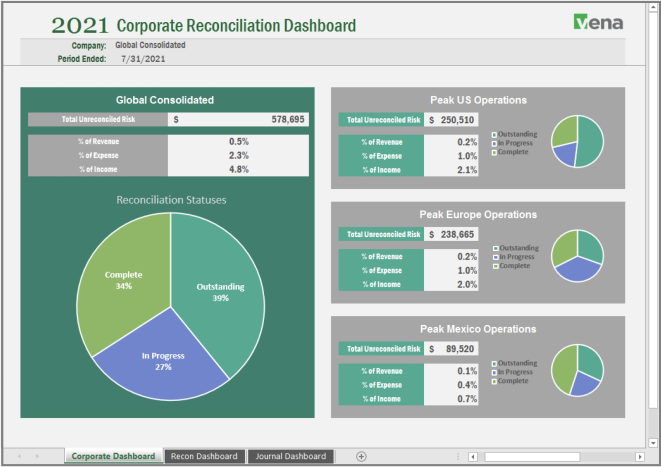Click the Period Ended date 7/31/2021
Screen dimensions: 661x467
pos(141,59)
